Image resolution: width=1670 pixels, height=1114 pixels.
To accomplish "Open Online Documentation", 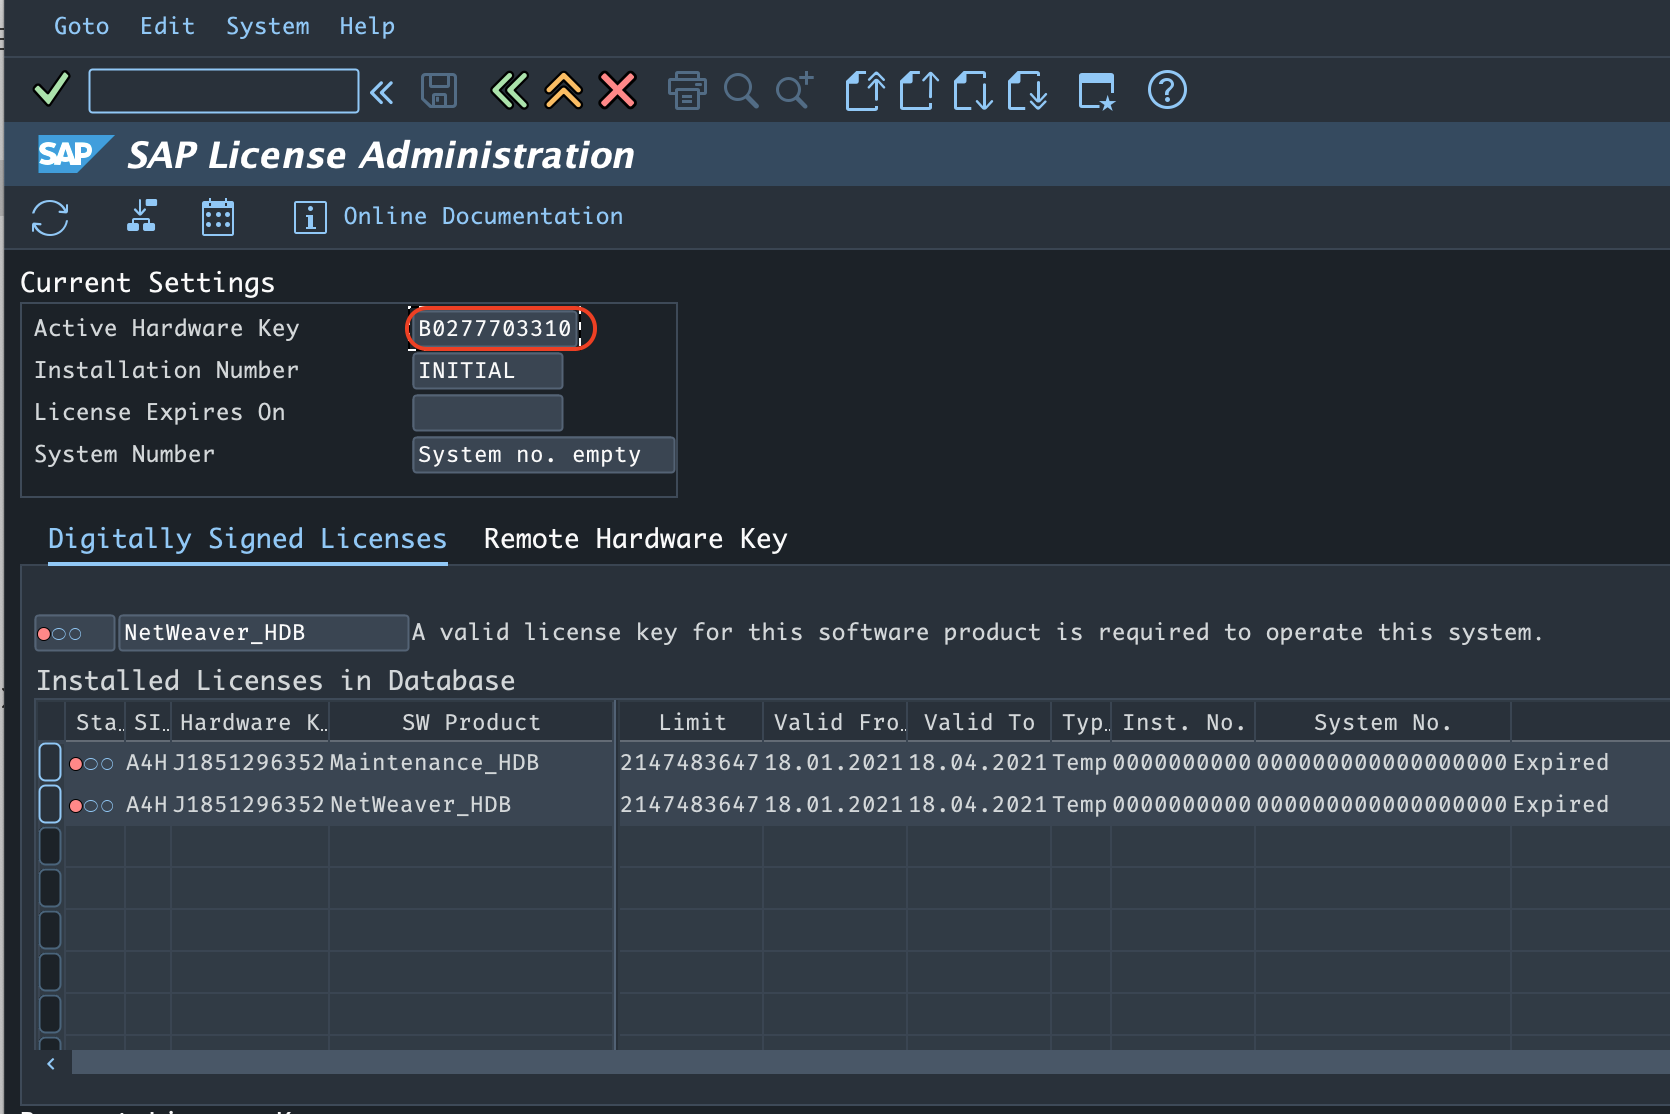I will tap(483, 216).
